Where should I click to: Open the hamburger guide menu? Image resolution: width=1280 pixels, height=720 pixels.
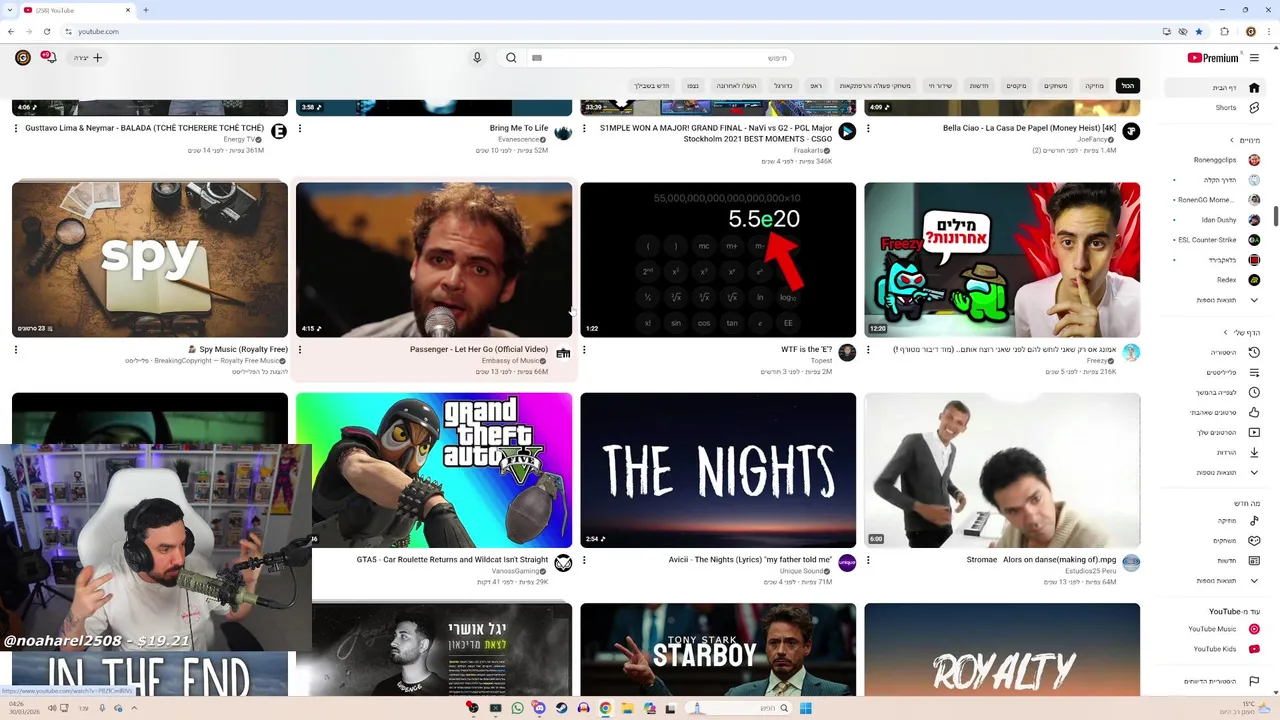[1254, 58]
